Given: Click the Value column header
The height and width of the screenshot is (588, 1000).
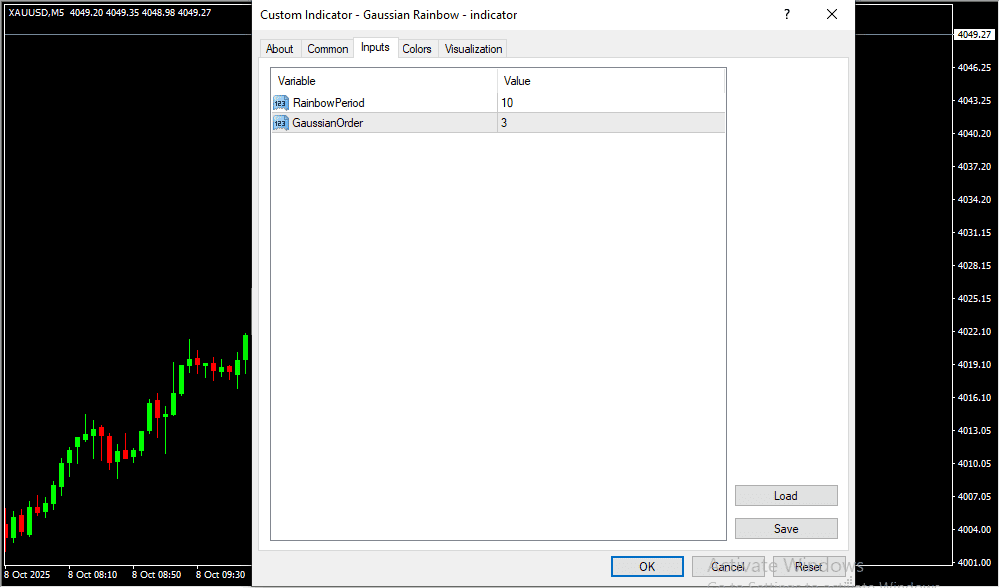Looking at the screenshot, I should click(x=610, y=81).
